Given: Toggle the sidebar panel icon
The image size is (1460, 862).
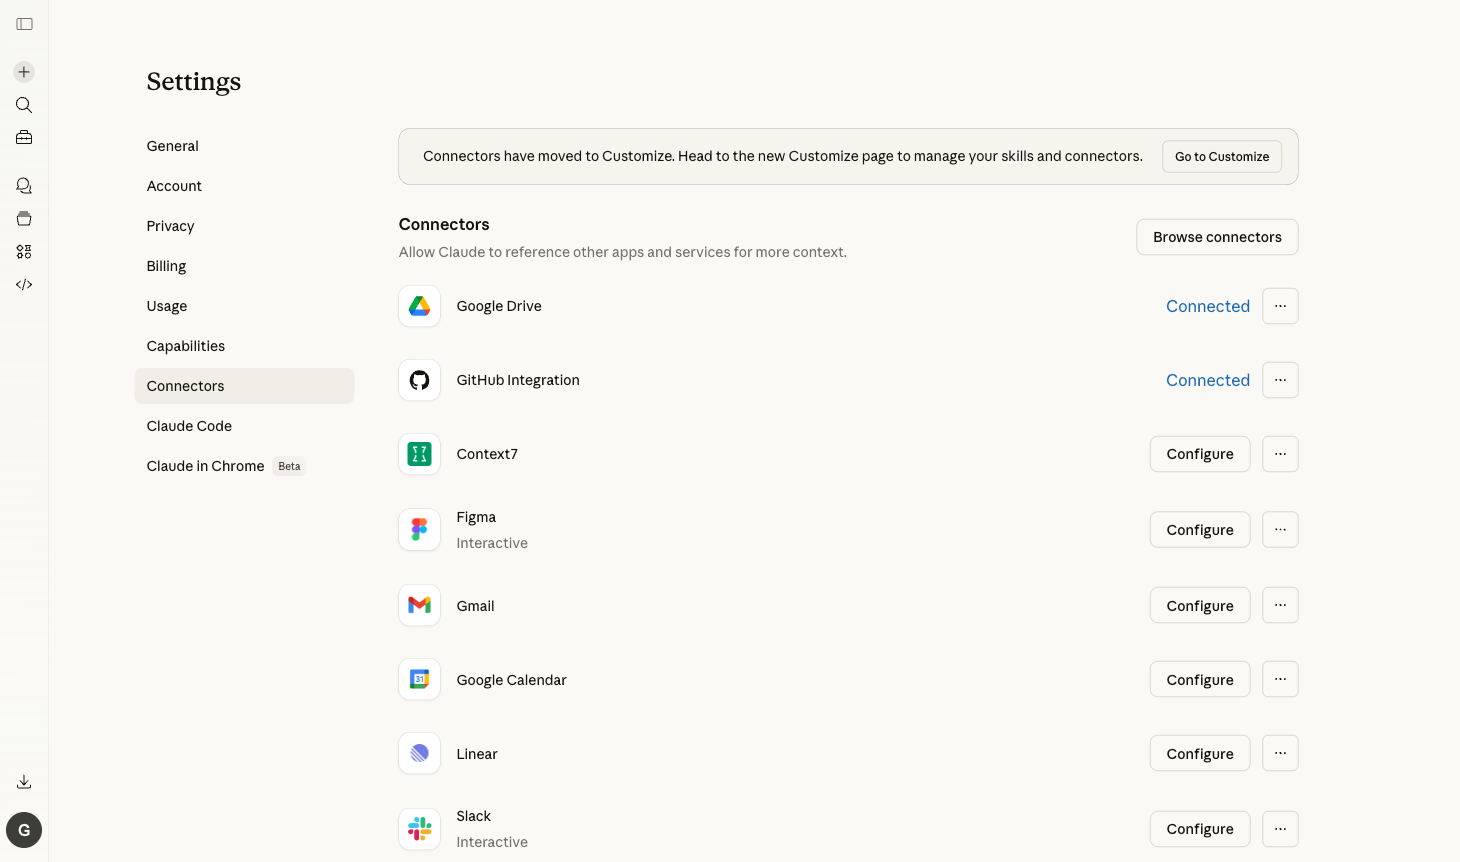Looking at the screenshot, I should point(24,24).
